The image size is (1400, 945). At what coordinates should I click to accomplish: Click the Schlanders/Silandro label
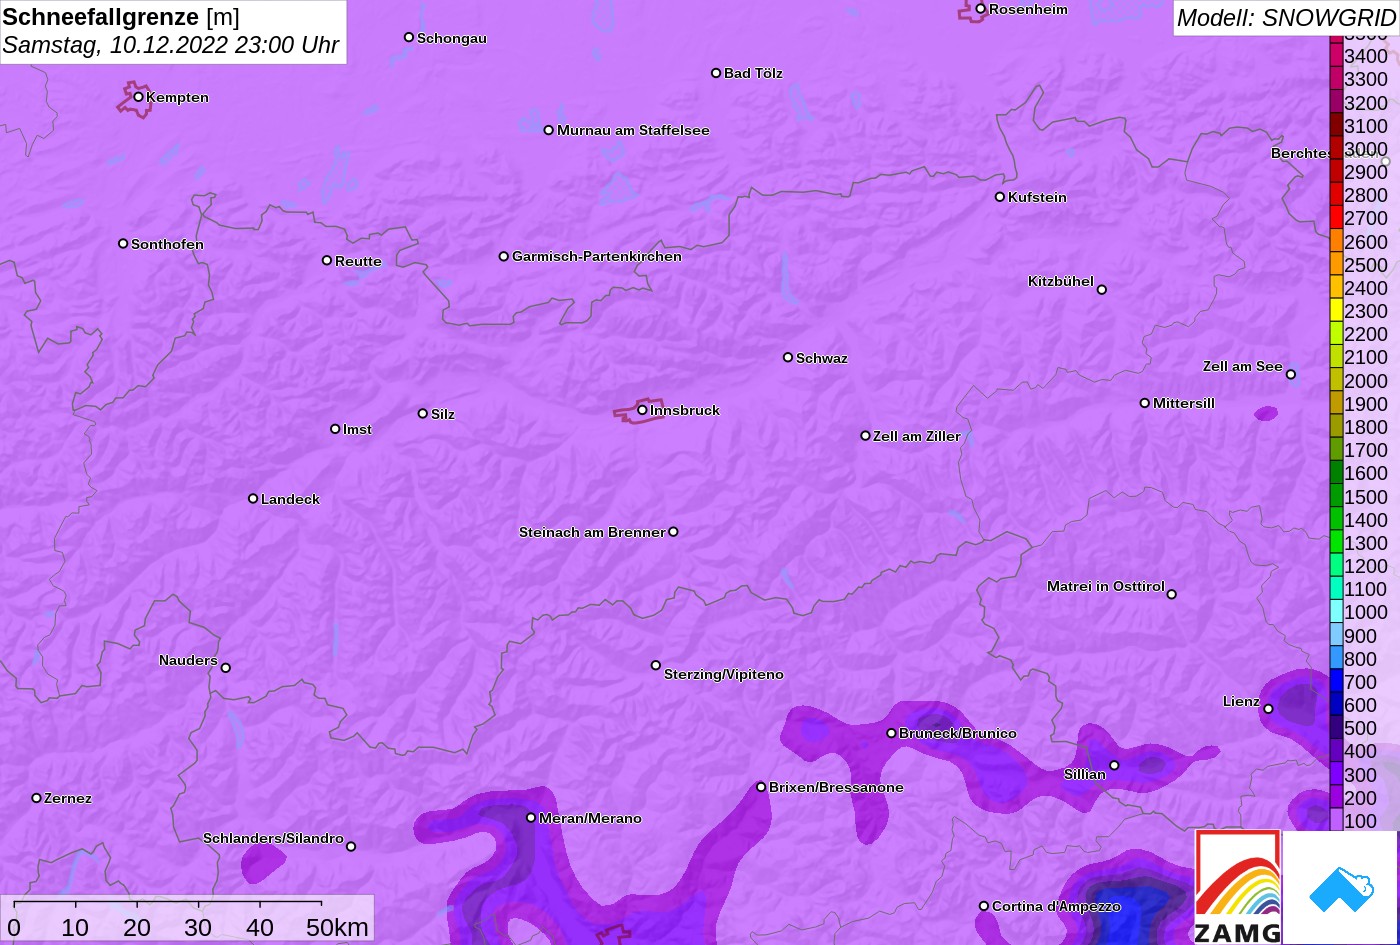[x=273, y=838]
